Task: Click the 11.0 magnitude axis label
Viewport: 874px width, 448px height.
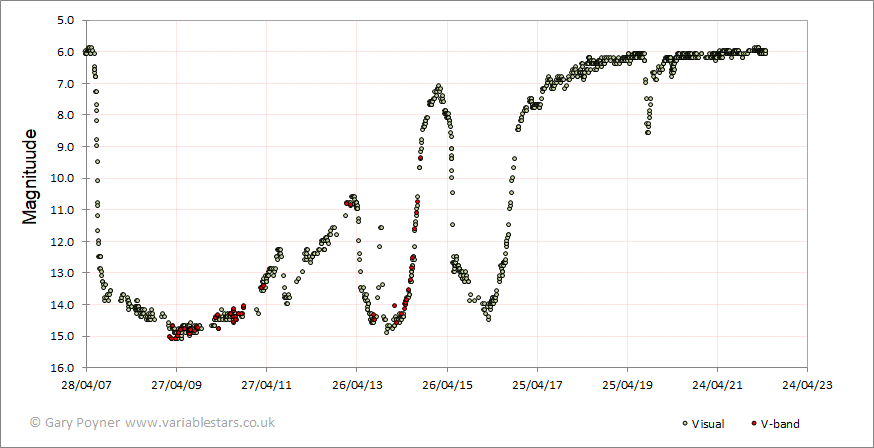Action: [x=64, y=210]
